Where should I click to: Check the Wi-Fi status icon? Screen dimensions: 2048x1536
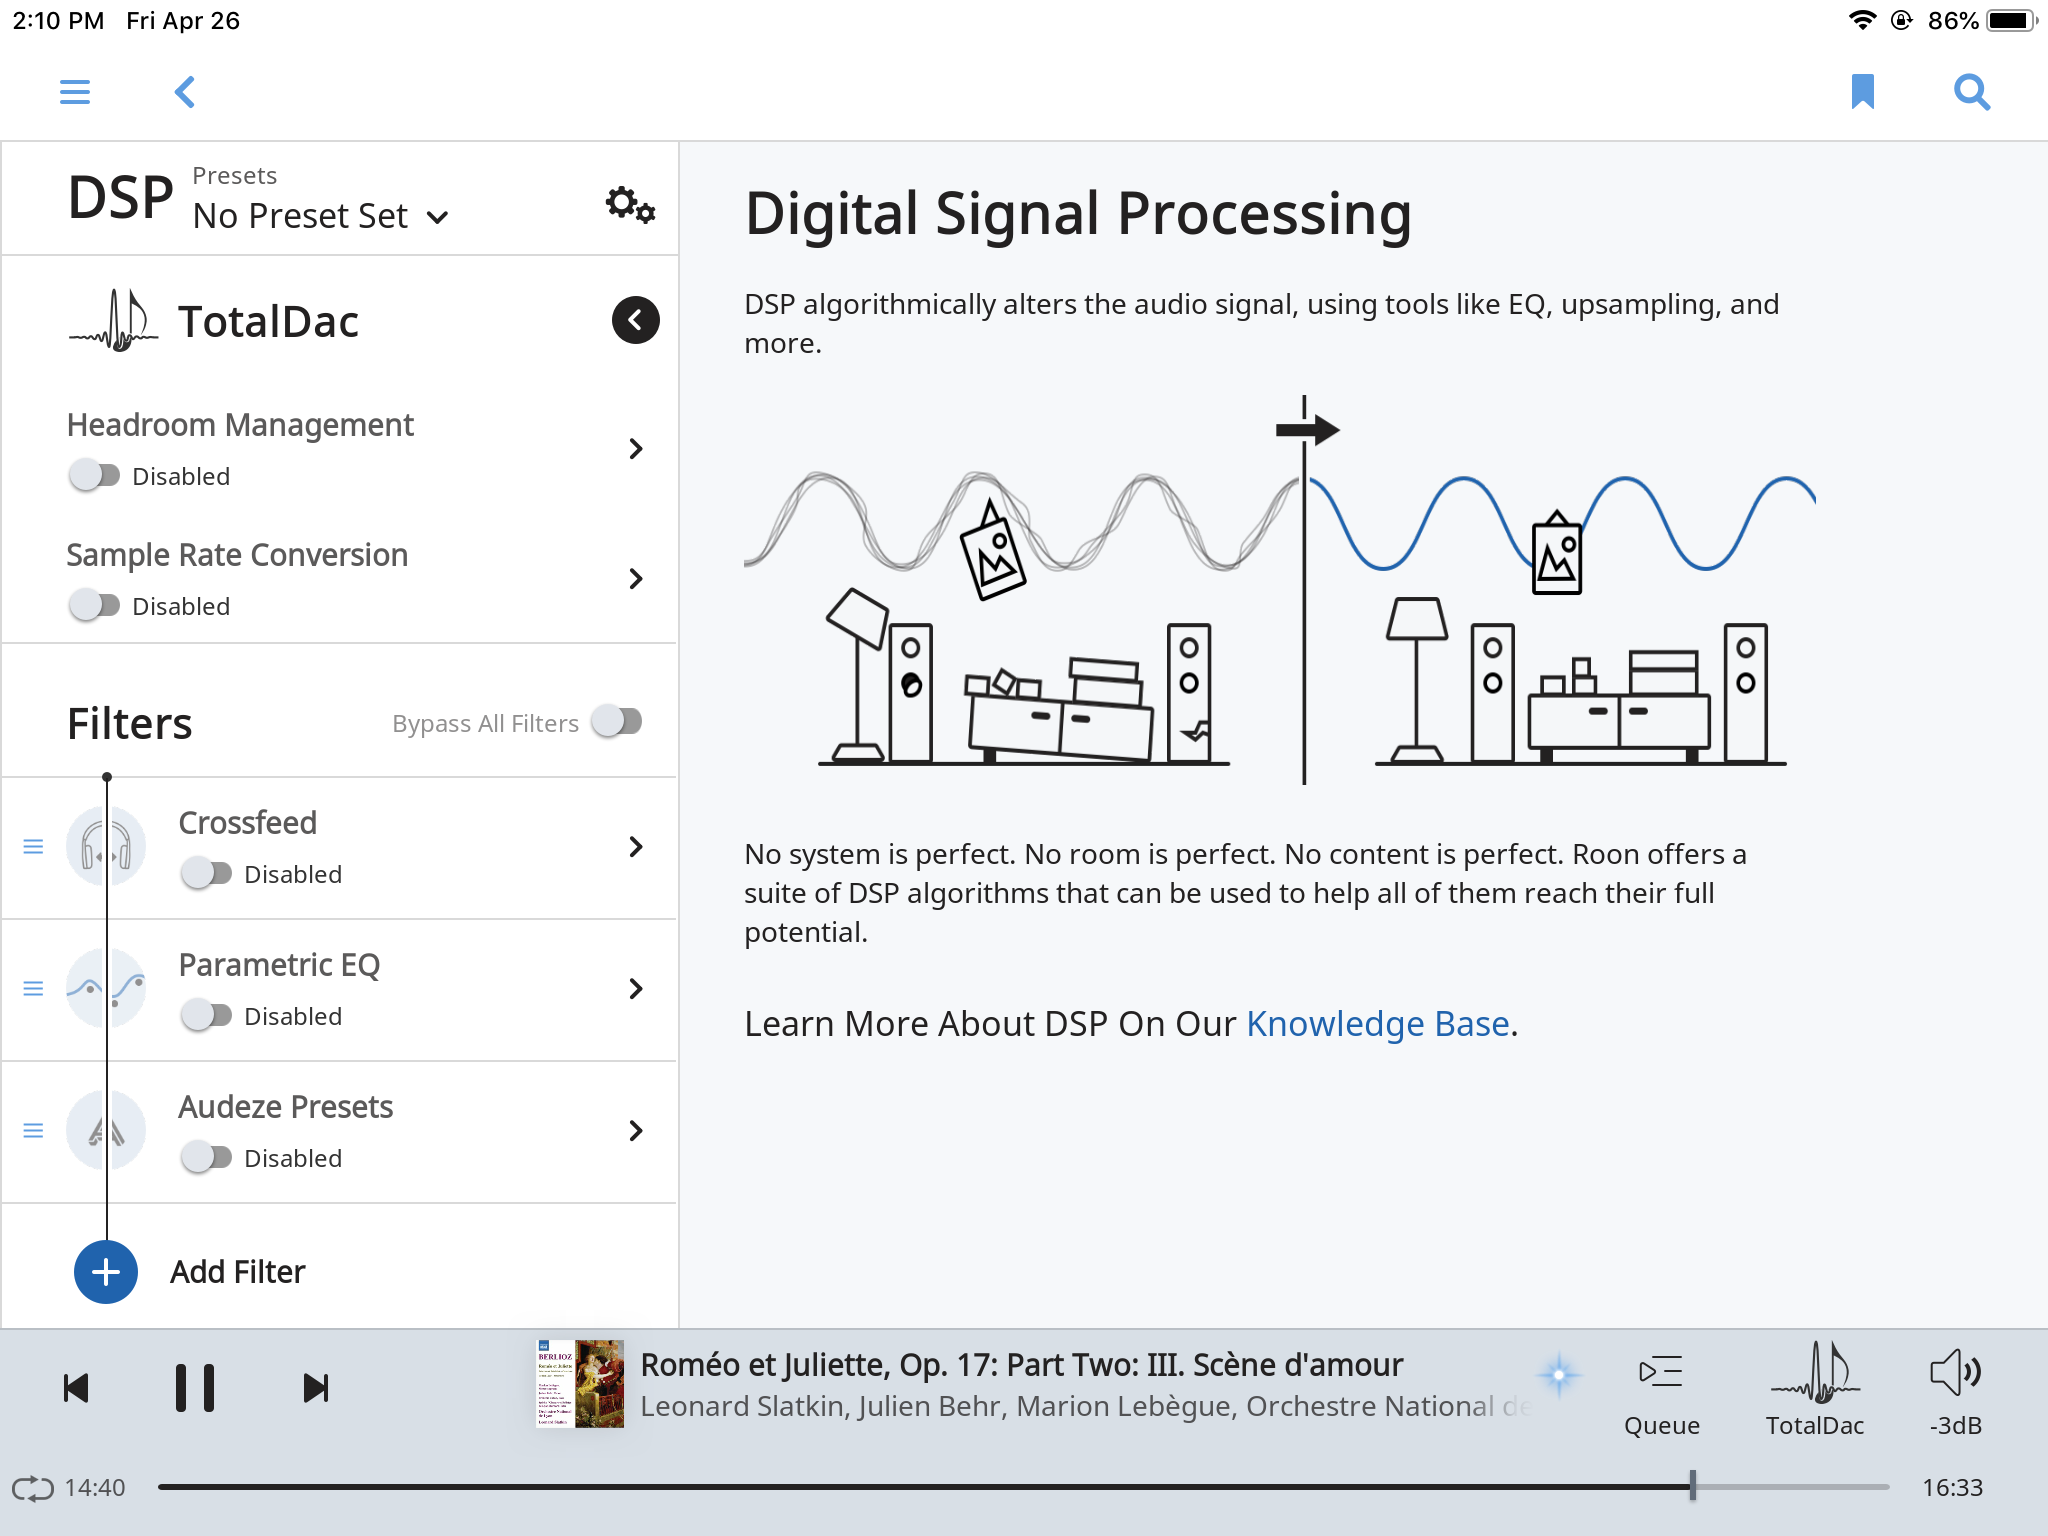click(x=1862, y=20)
